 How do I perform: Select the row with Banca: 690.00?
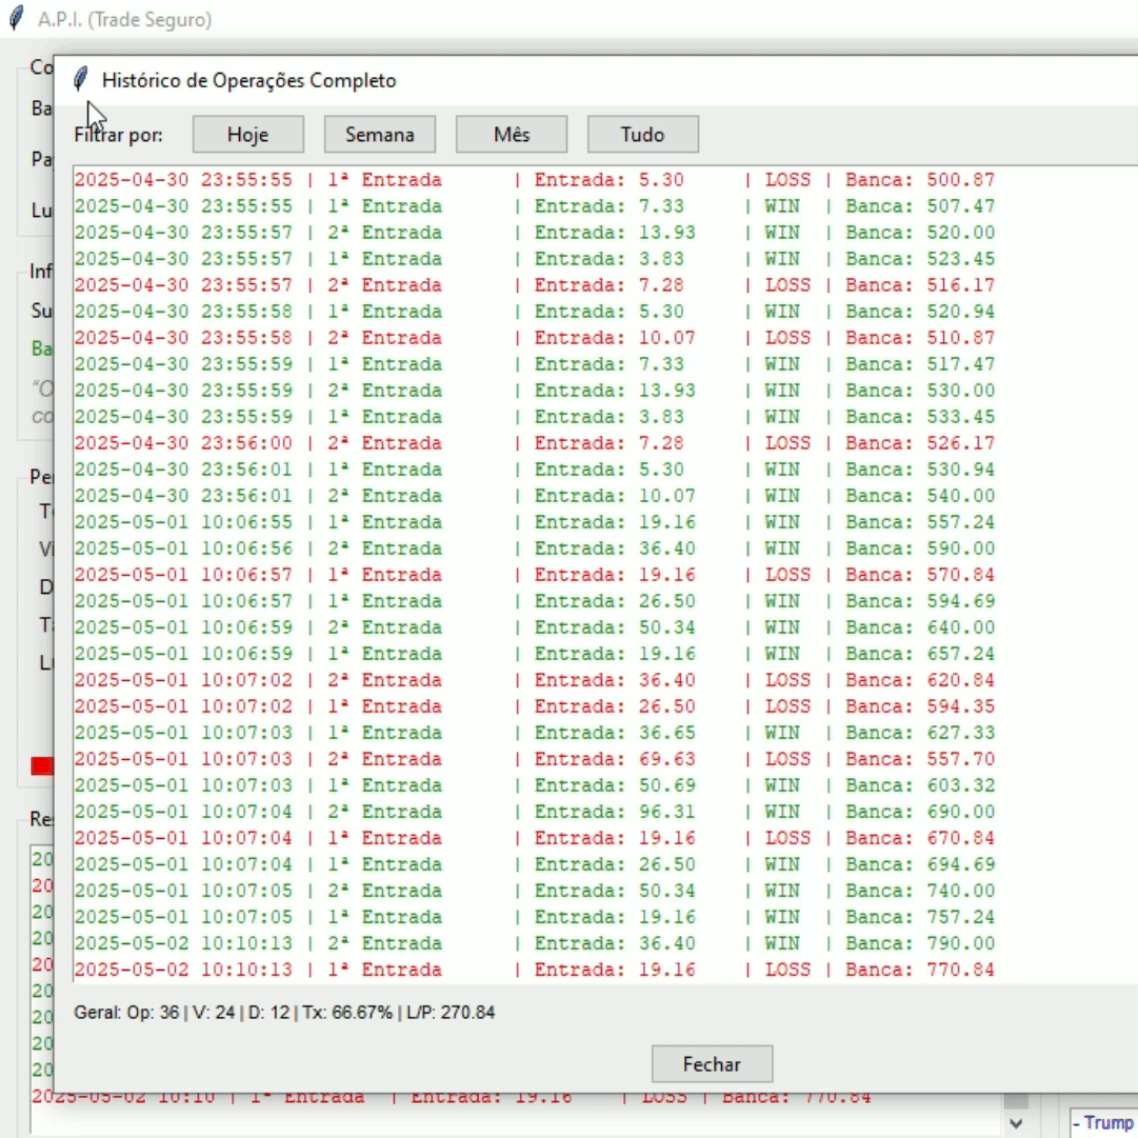coord(534,812)
